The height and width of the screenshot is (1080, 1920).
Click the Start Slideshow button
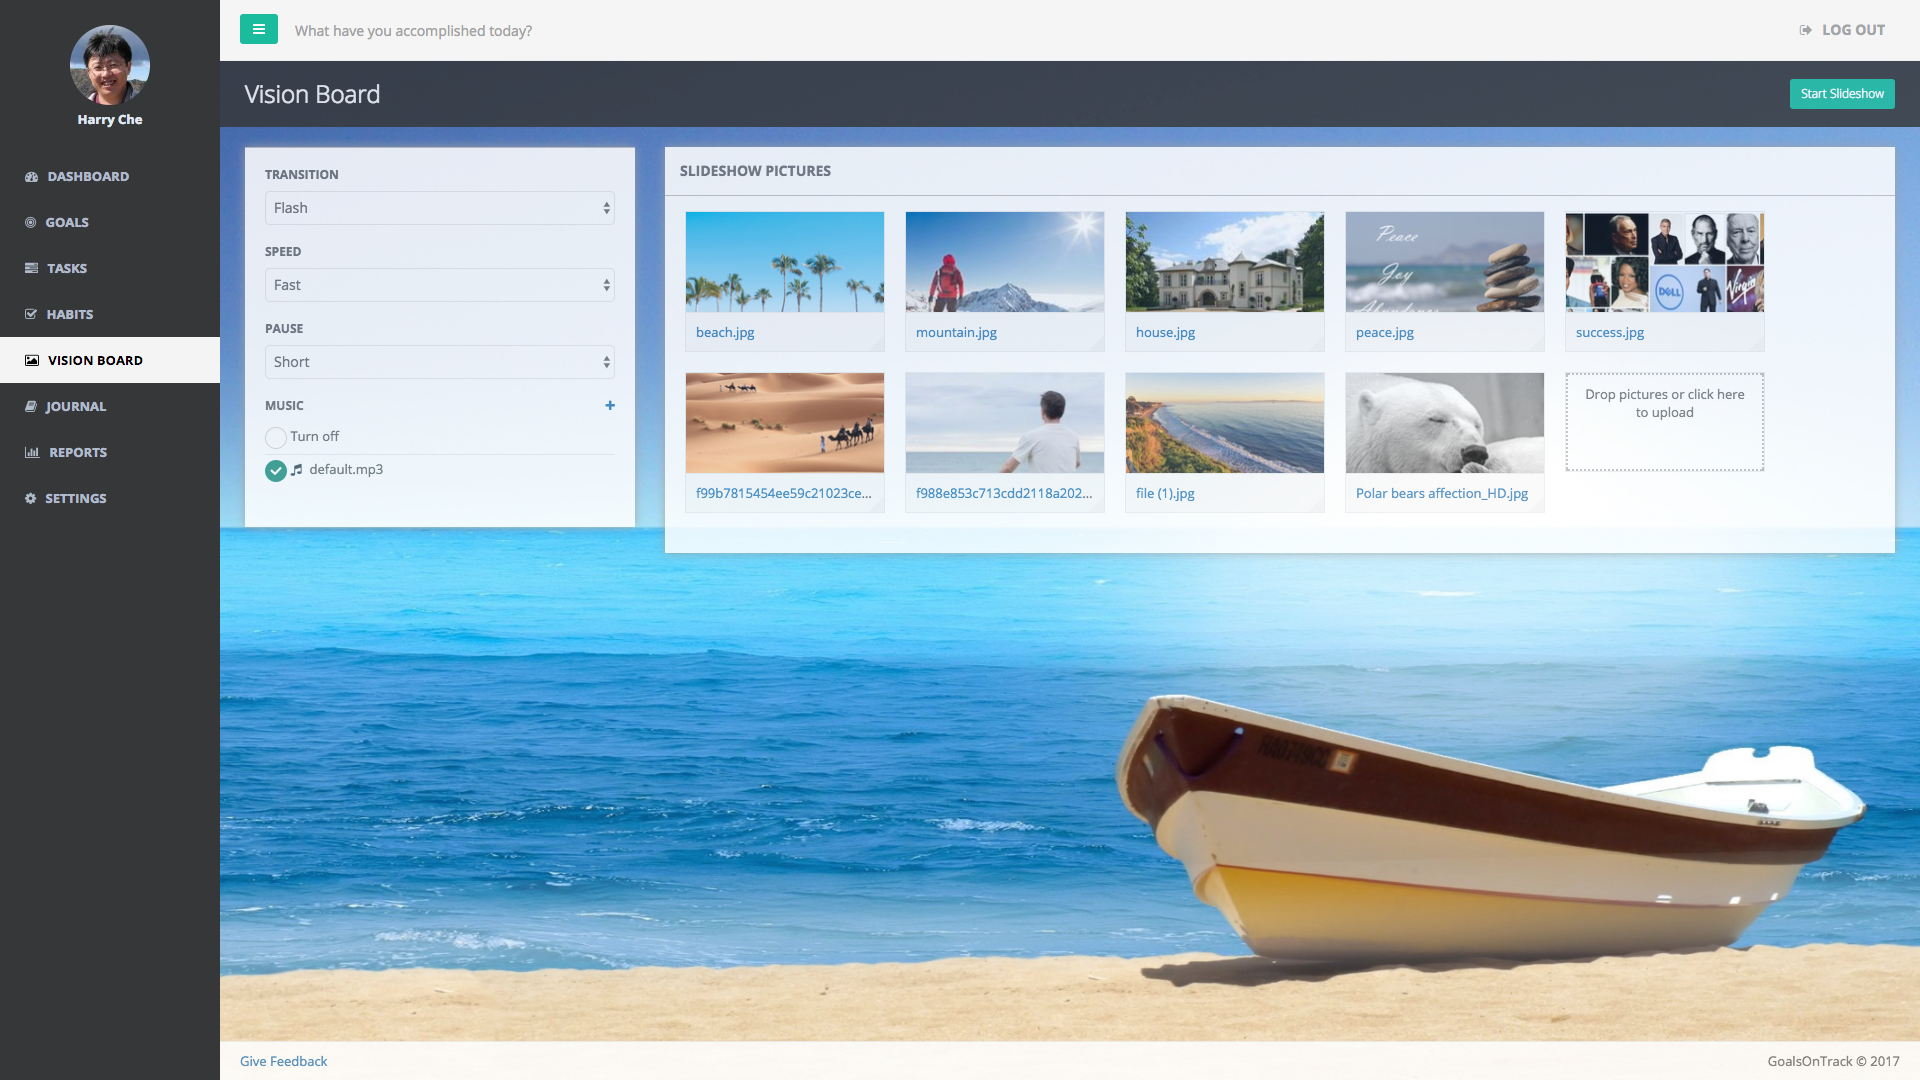(1842, 94)
